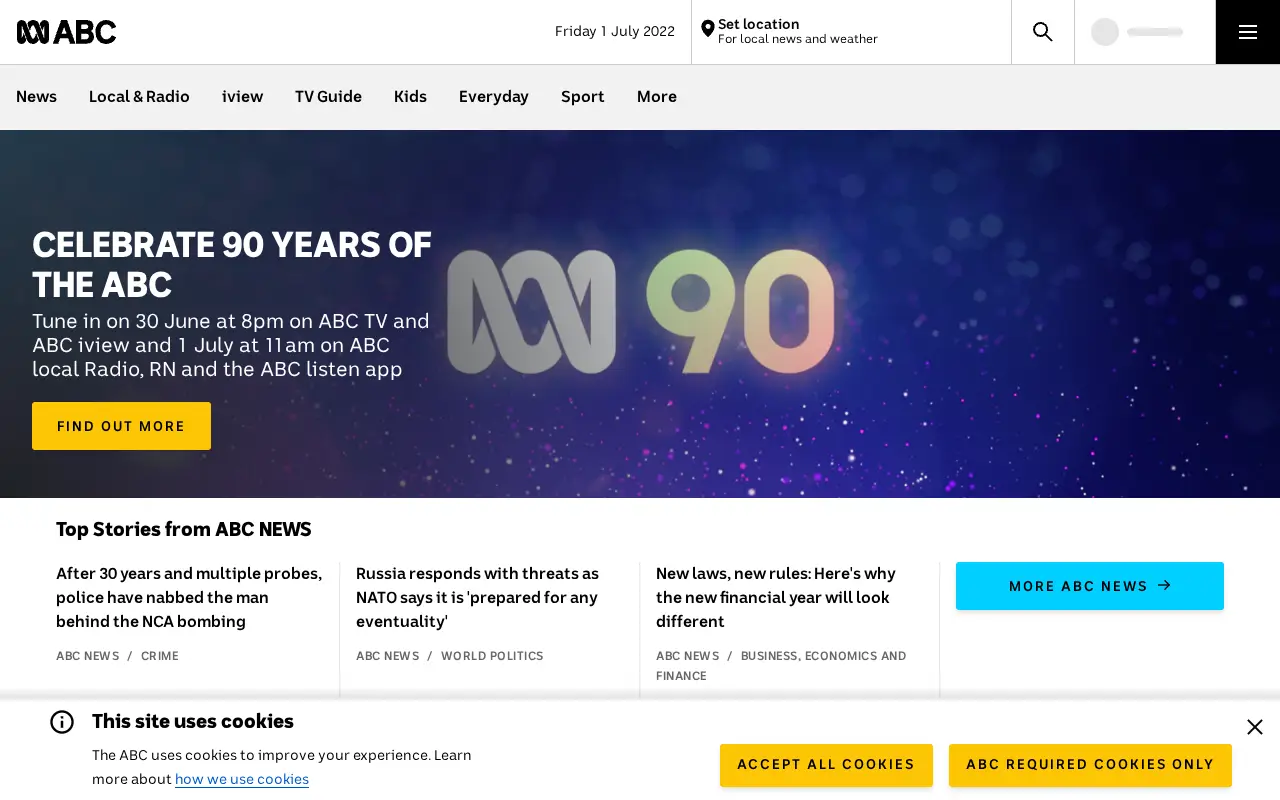Image resolution: width=1280 pixels, height=800 pixels.
Task: Click the cookie info circle icon
Action: 62,722
